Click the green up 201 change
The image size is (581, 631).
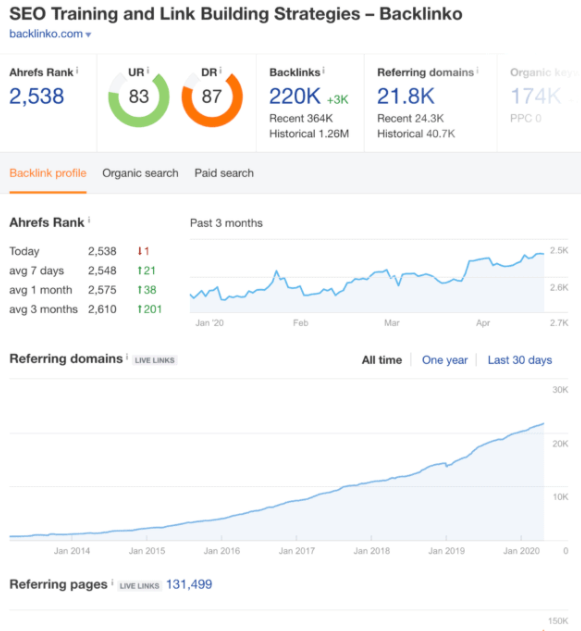click(x=149, y=309)
